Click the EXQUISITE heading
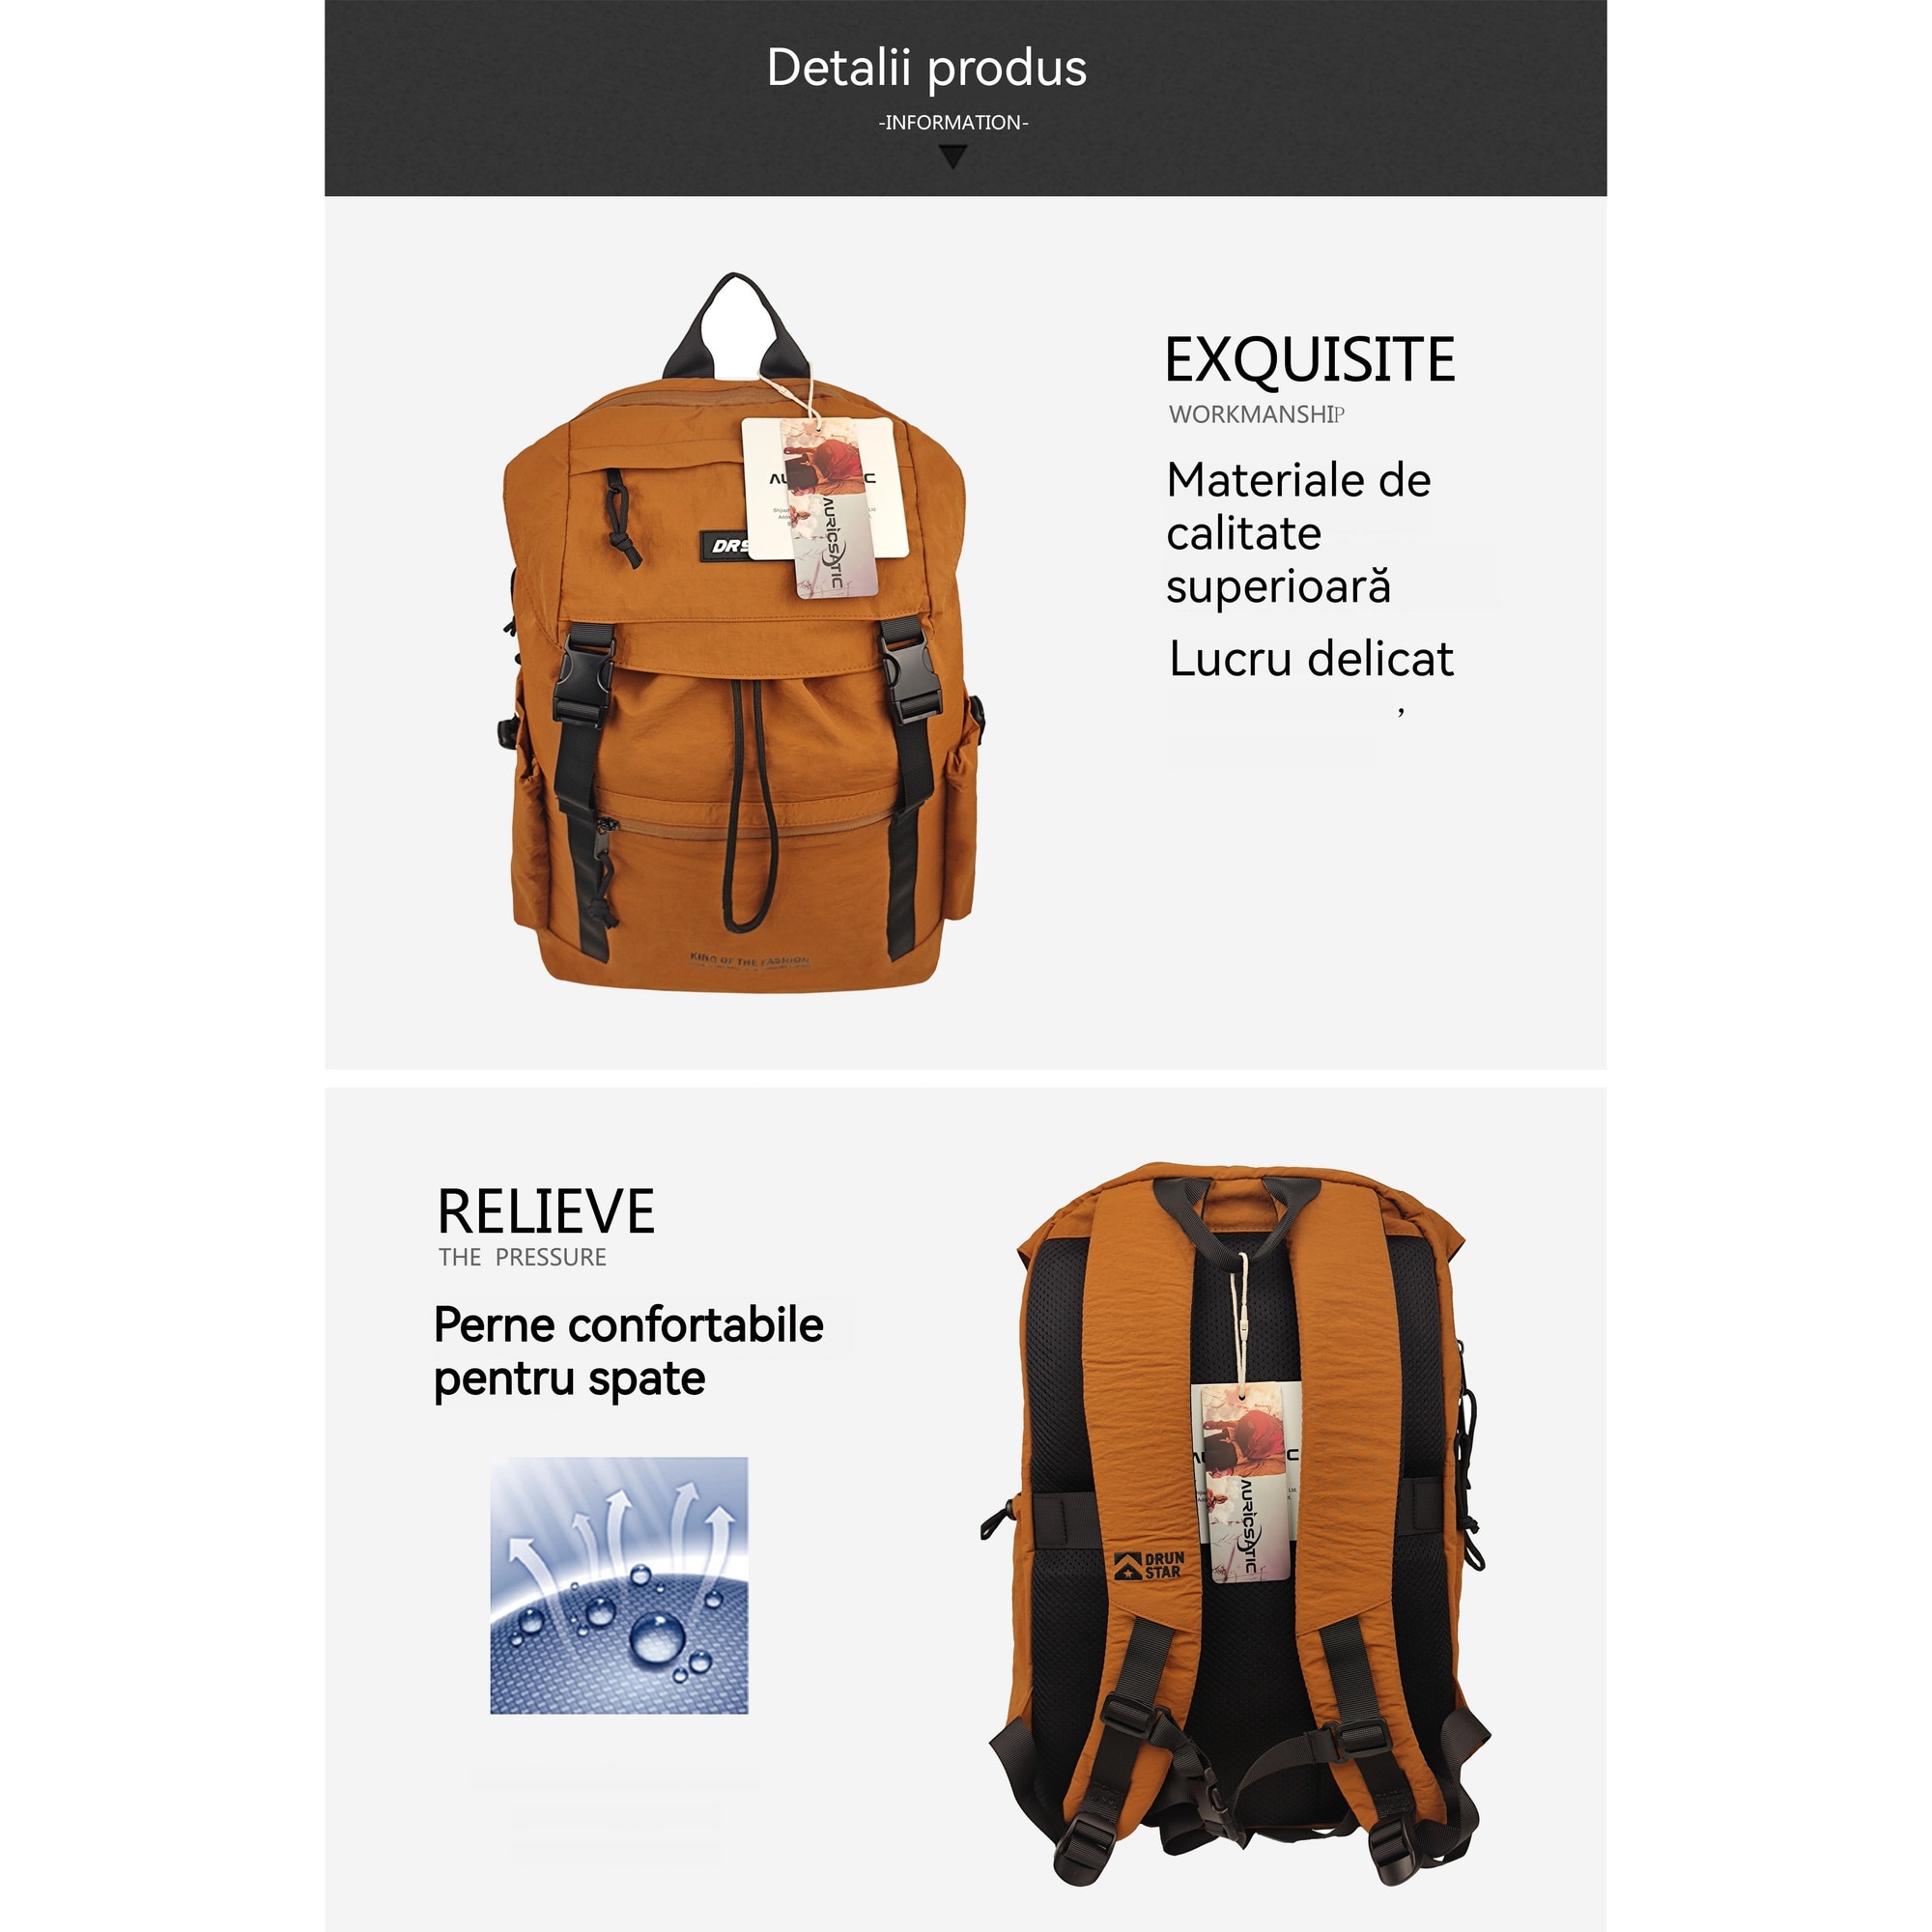The width and height of the screenshot is (1932, 1932). 1310,360
